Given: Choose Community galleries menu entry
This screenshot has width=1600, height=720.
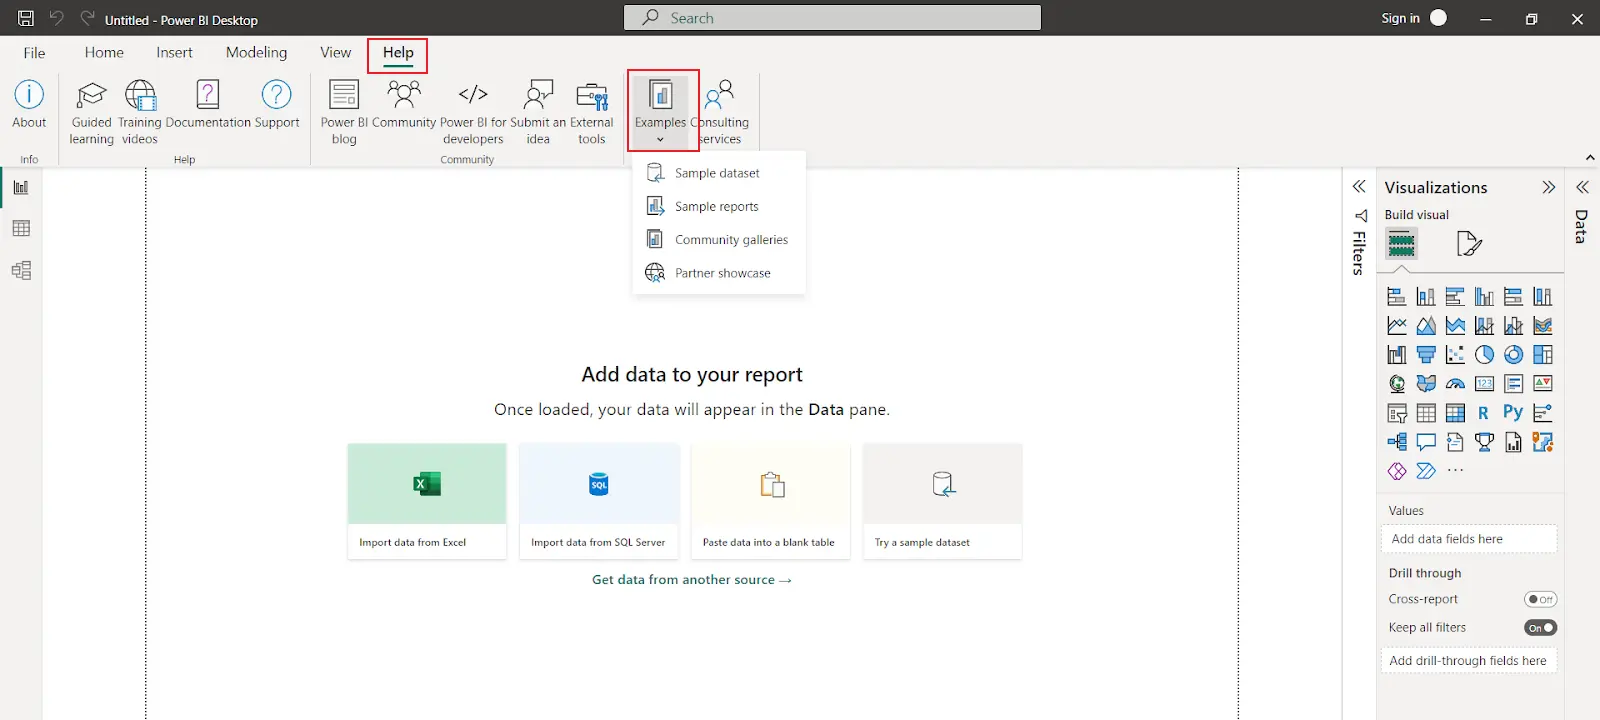Looking at the screenshot, I should (719, 240).
